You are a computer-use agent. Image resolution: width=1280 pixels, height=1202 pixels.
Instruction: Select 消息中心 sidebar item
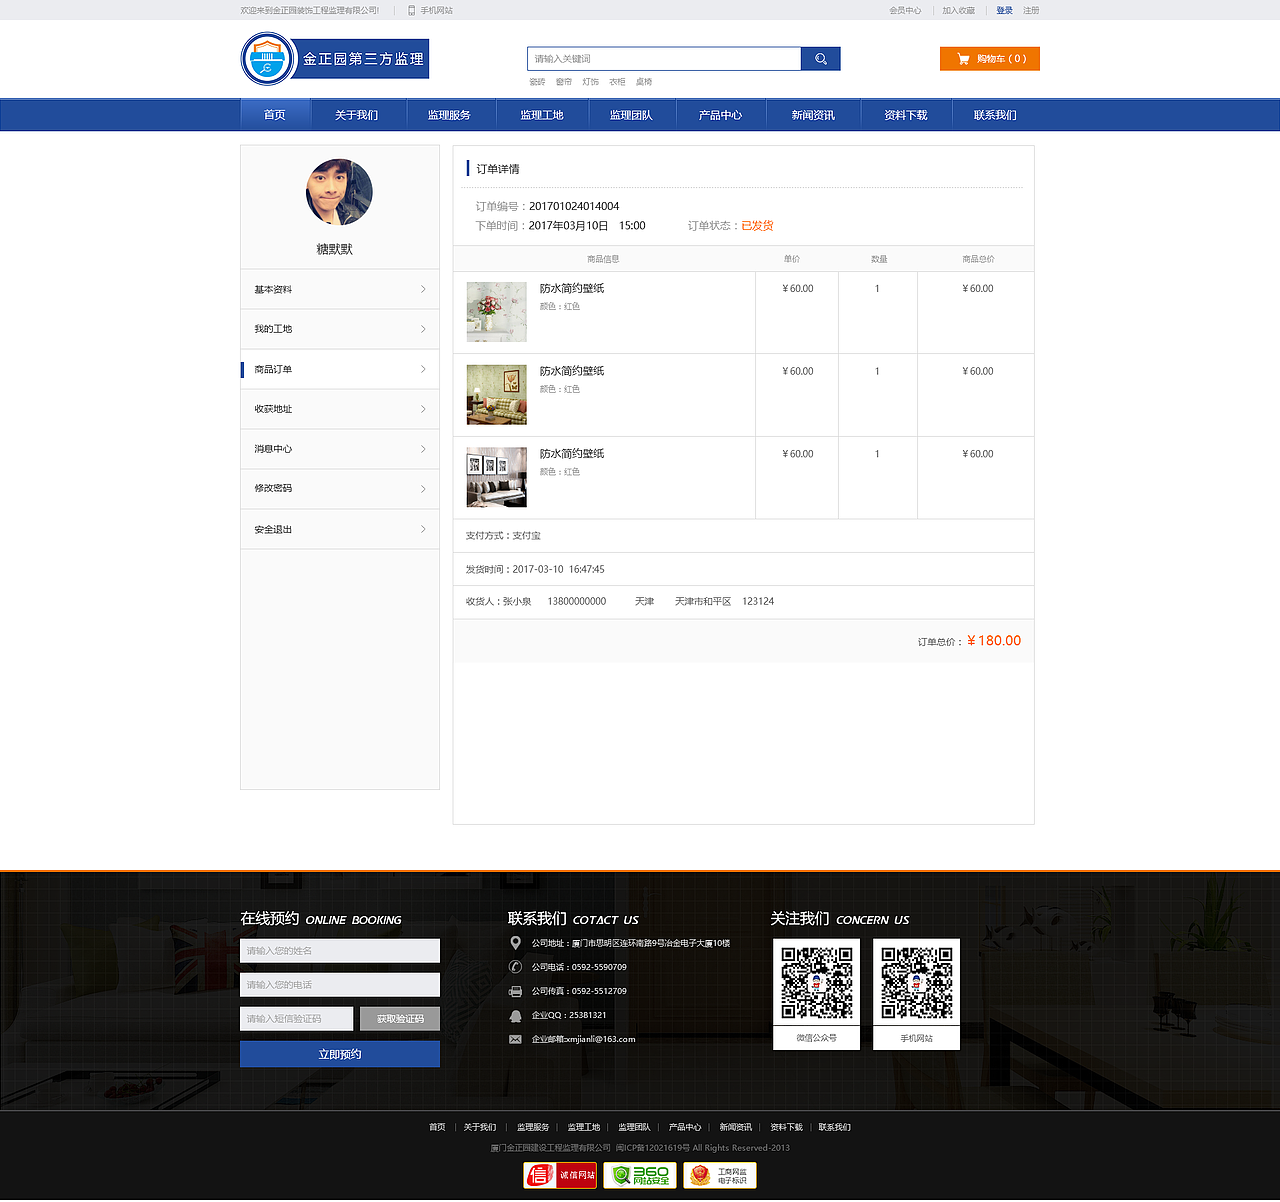tap(340, 449)
